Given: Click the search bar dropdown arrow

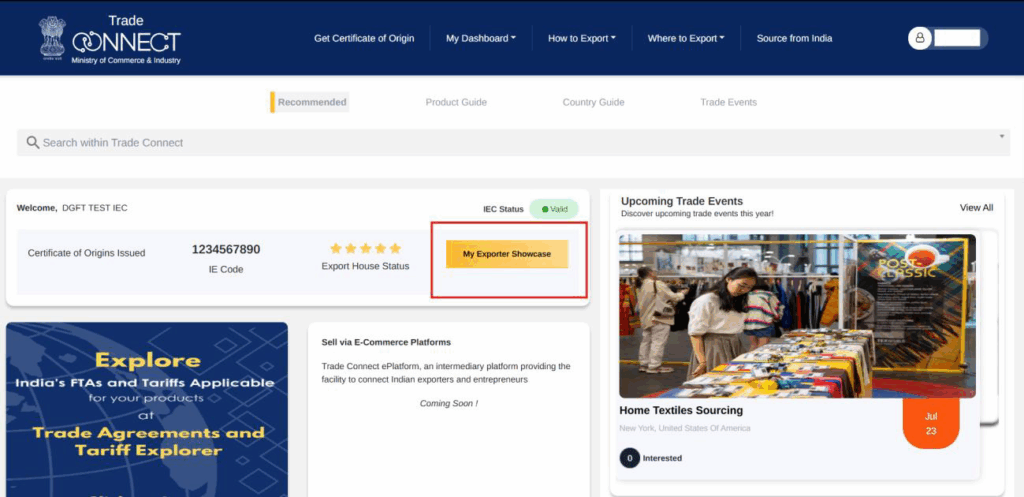Looking at the screenshot, I should pyautogui.click(x=1001, y=136).
